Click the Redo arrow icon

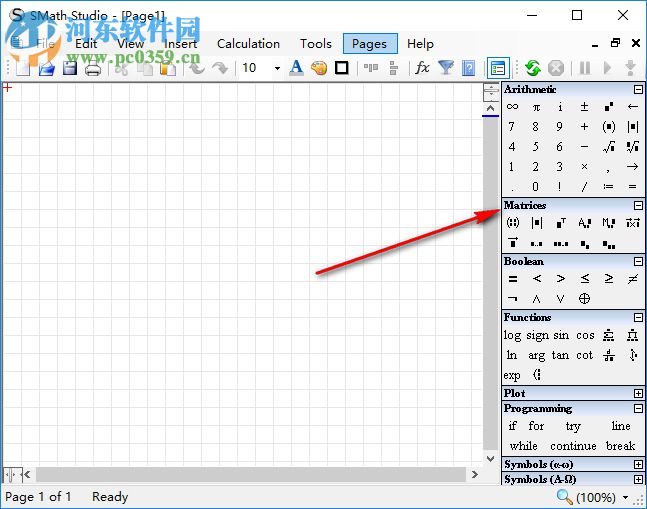(220, 68)
